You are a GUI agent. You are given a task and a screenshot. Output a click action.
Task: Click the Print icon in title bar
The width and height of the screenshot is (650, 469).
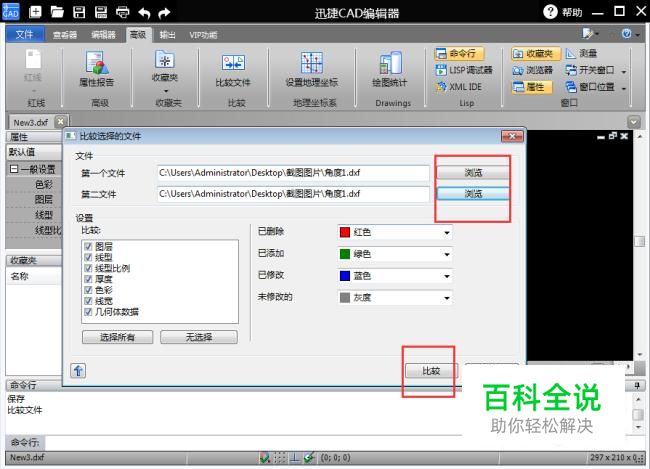coord(123,12)
